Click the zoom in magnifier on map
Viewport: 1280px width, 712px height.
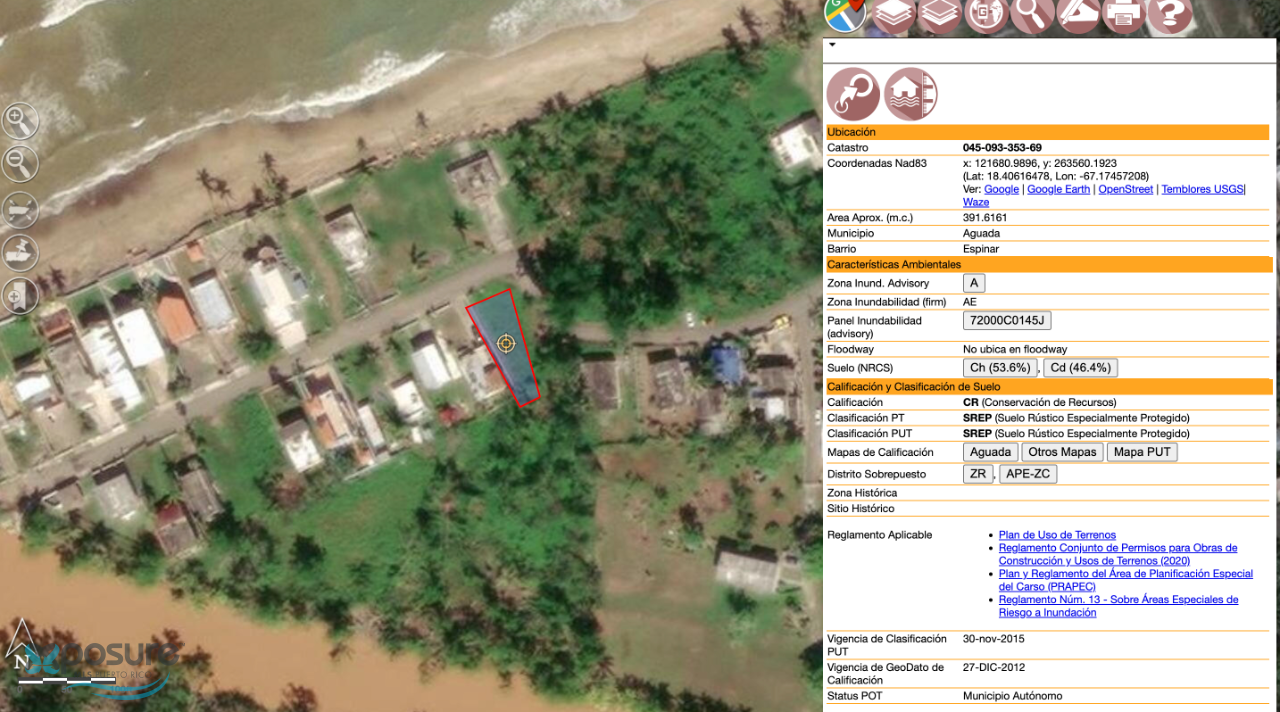tap(20, 121)
